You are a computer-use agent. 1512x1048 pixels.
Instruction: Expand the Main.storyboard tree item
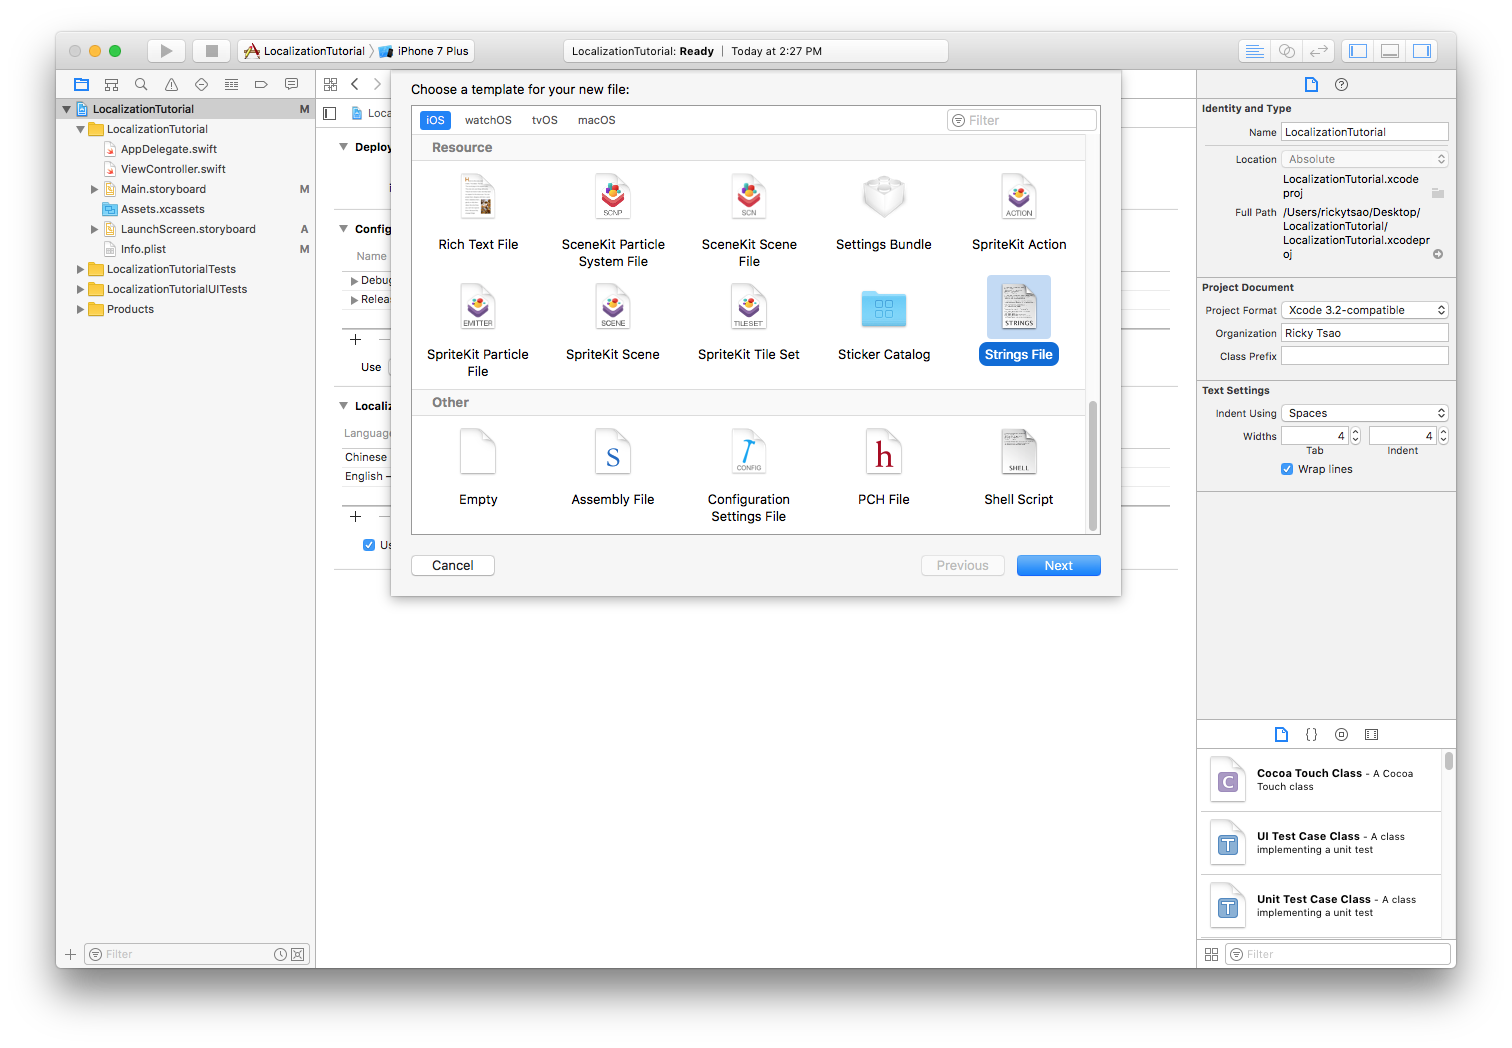95,189
